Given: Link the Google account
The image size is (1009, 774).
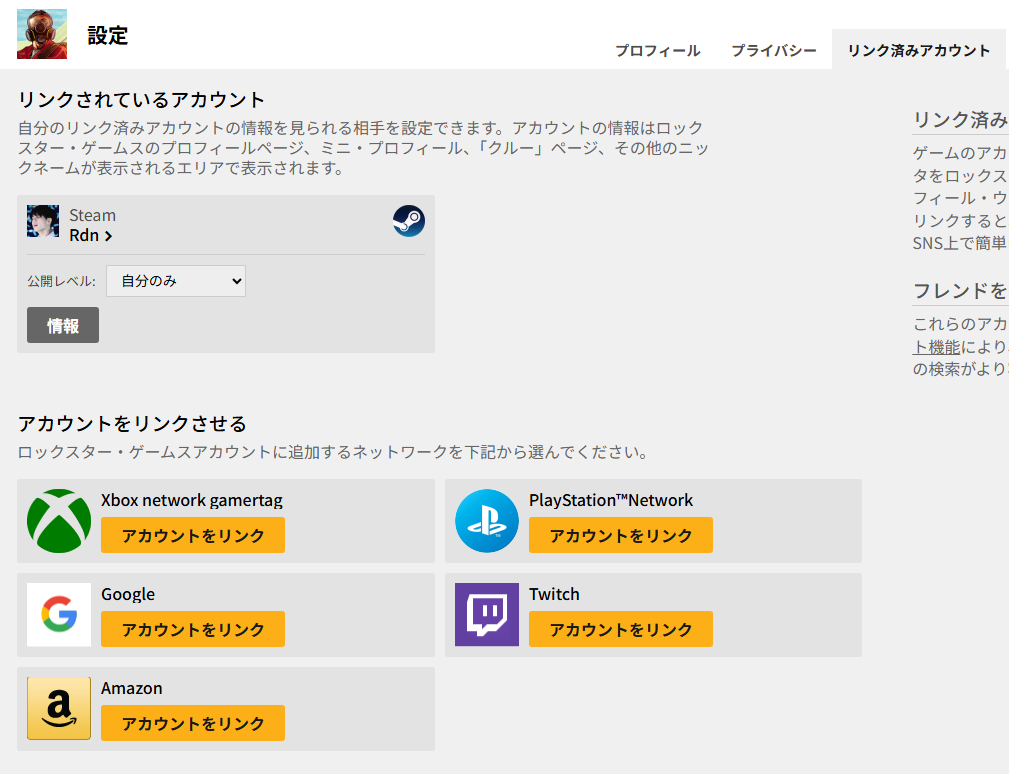Looking at the screenshot, I should click(193, 629).
